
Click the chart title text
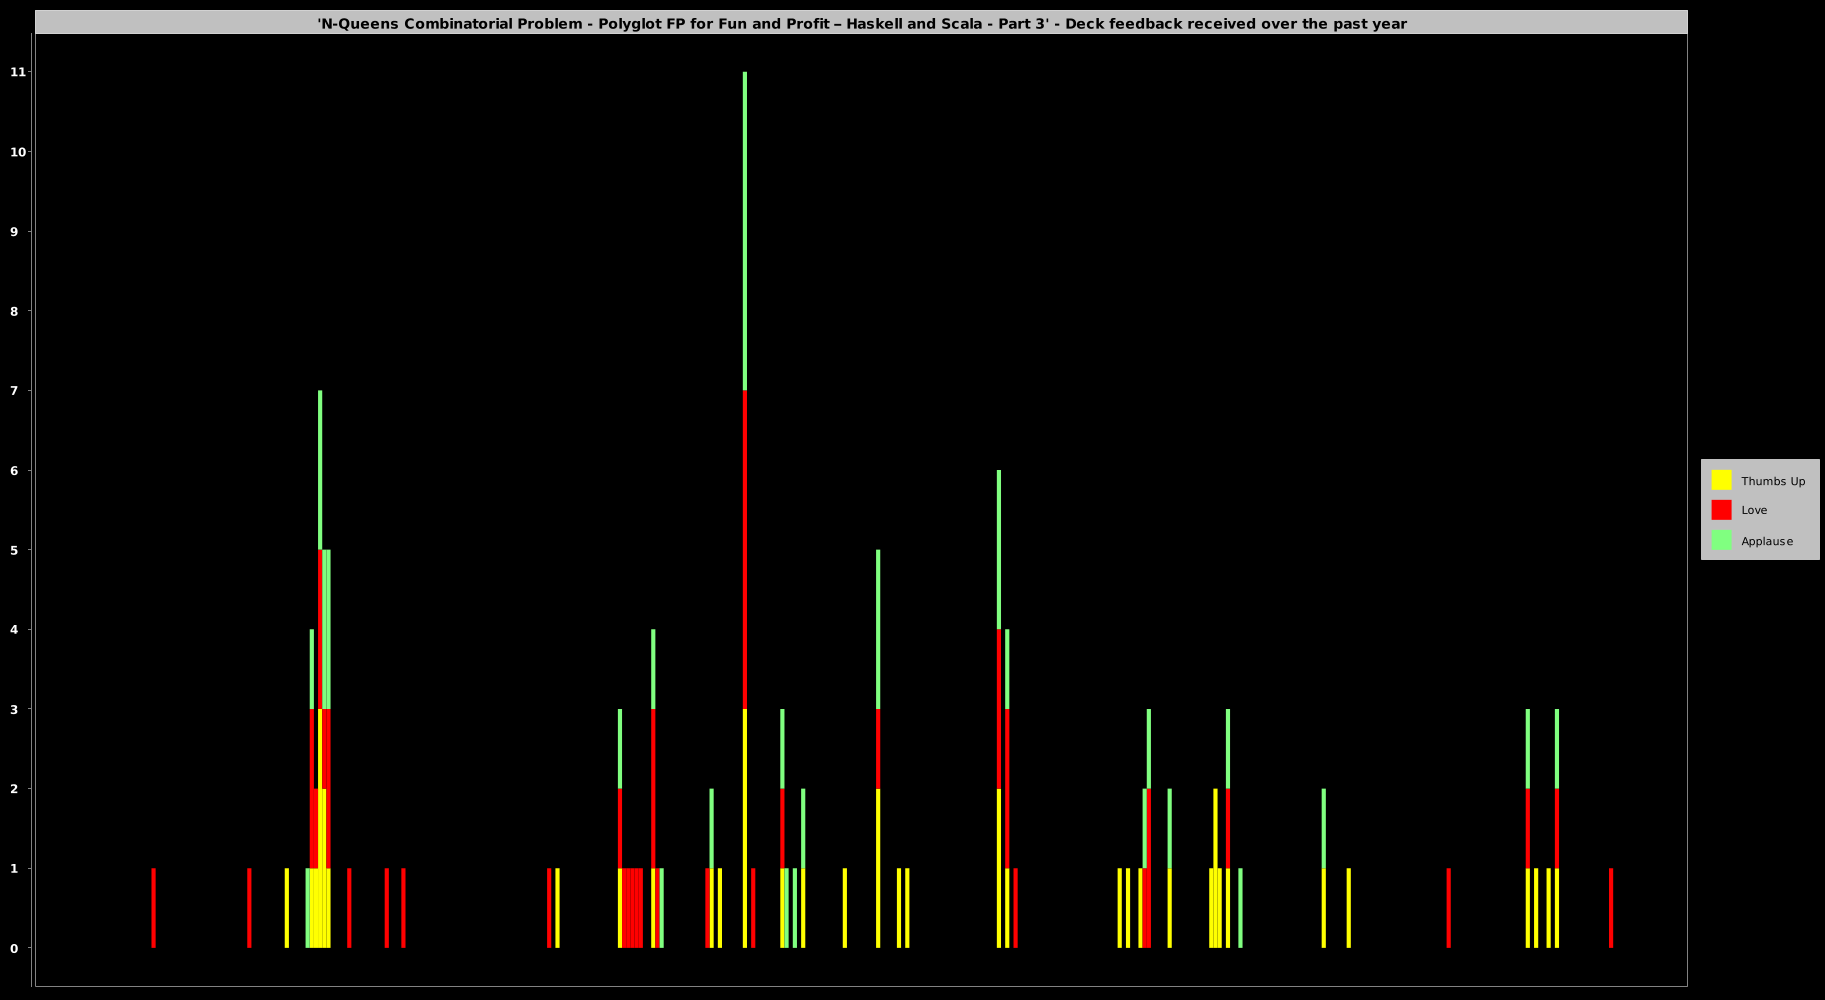point(861,23)
